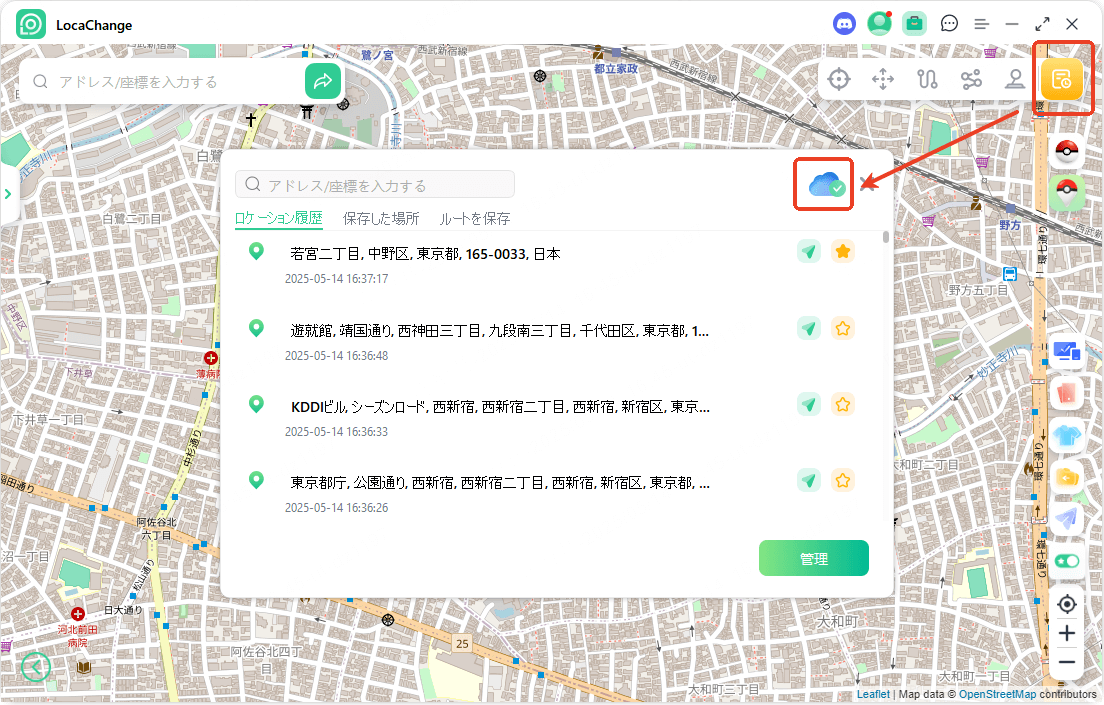The height and width of the screenshot is (705, 1104).
Task: Teleport to 遊就館 via green arrow
Action: (x=809, y=328)
